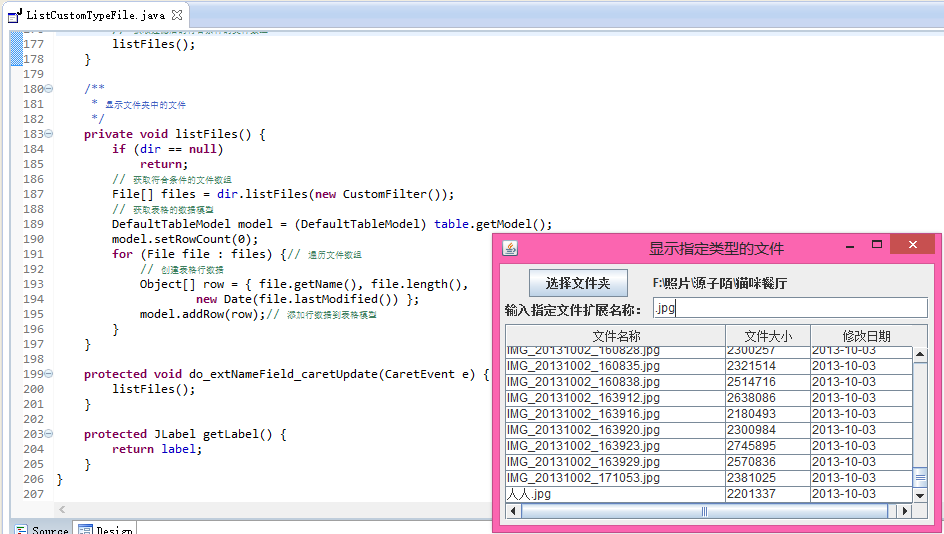Select row IMG_20131002_163923.jpg
The height and width of the screenshot is (534, 944).
click(x=709, y=446)
